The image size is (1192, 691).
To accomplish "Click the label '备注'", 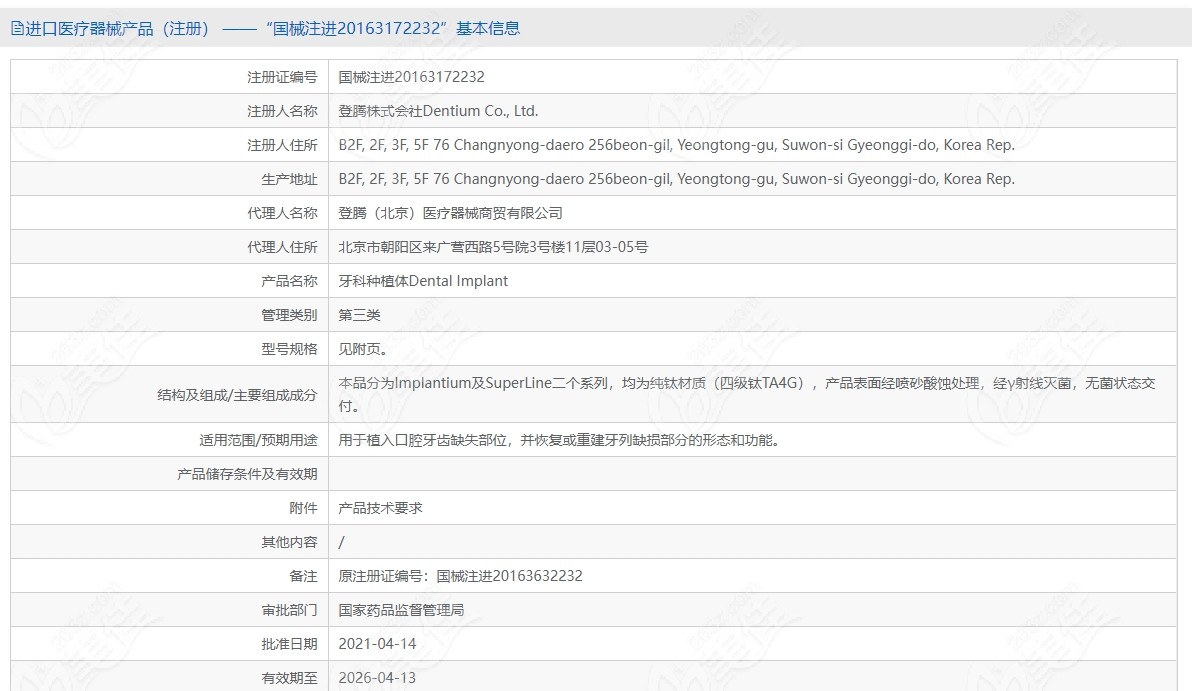I will coord(303,576).
